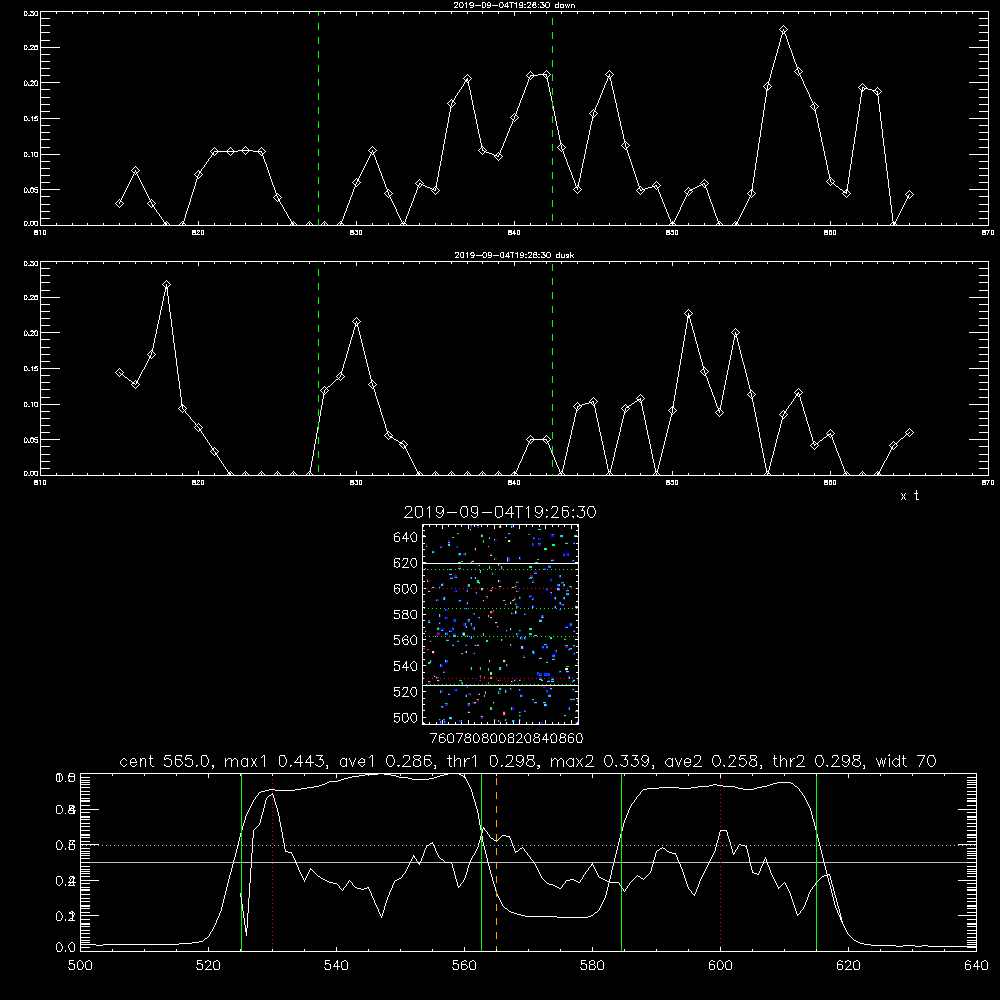This screenshot has width=1000, height=1000.
Task: Click 0.20 on the dusk plot y-axis
Action: click(x=31, y=333)
